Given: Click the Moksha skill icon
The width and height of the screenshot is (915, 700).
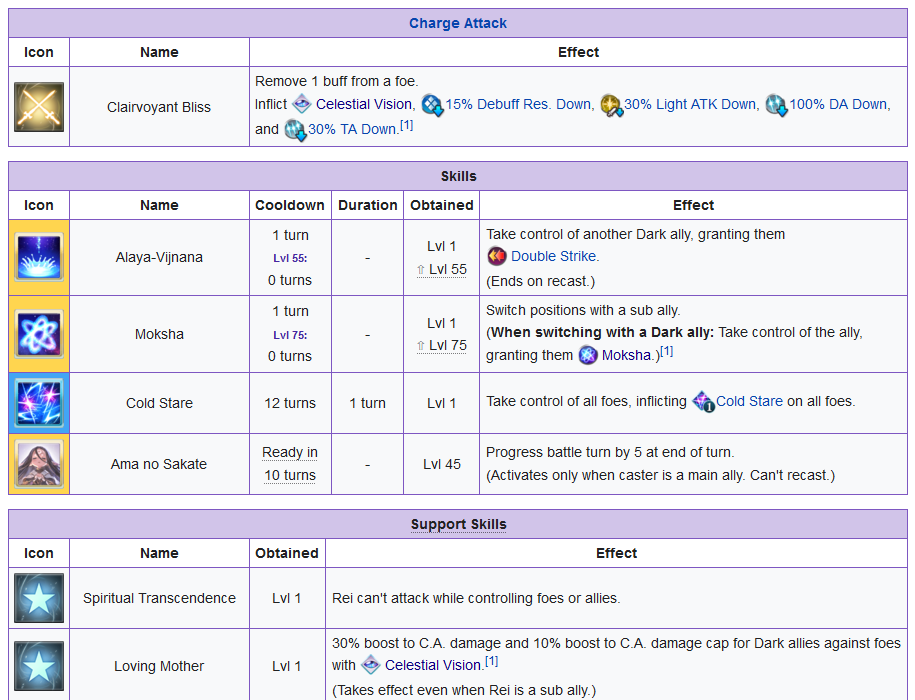Looking at the screenshot, I should (39, 334).
